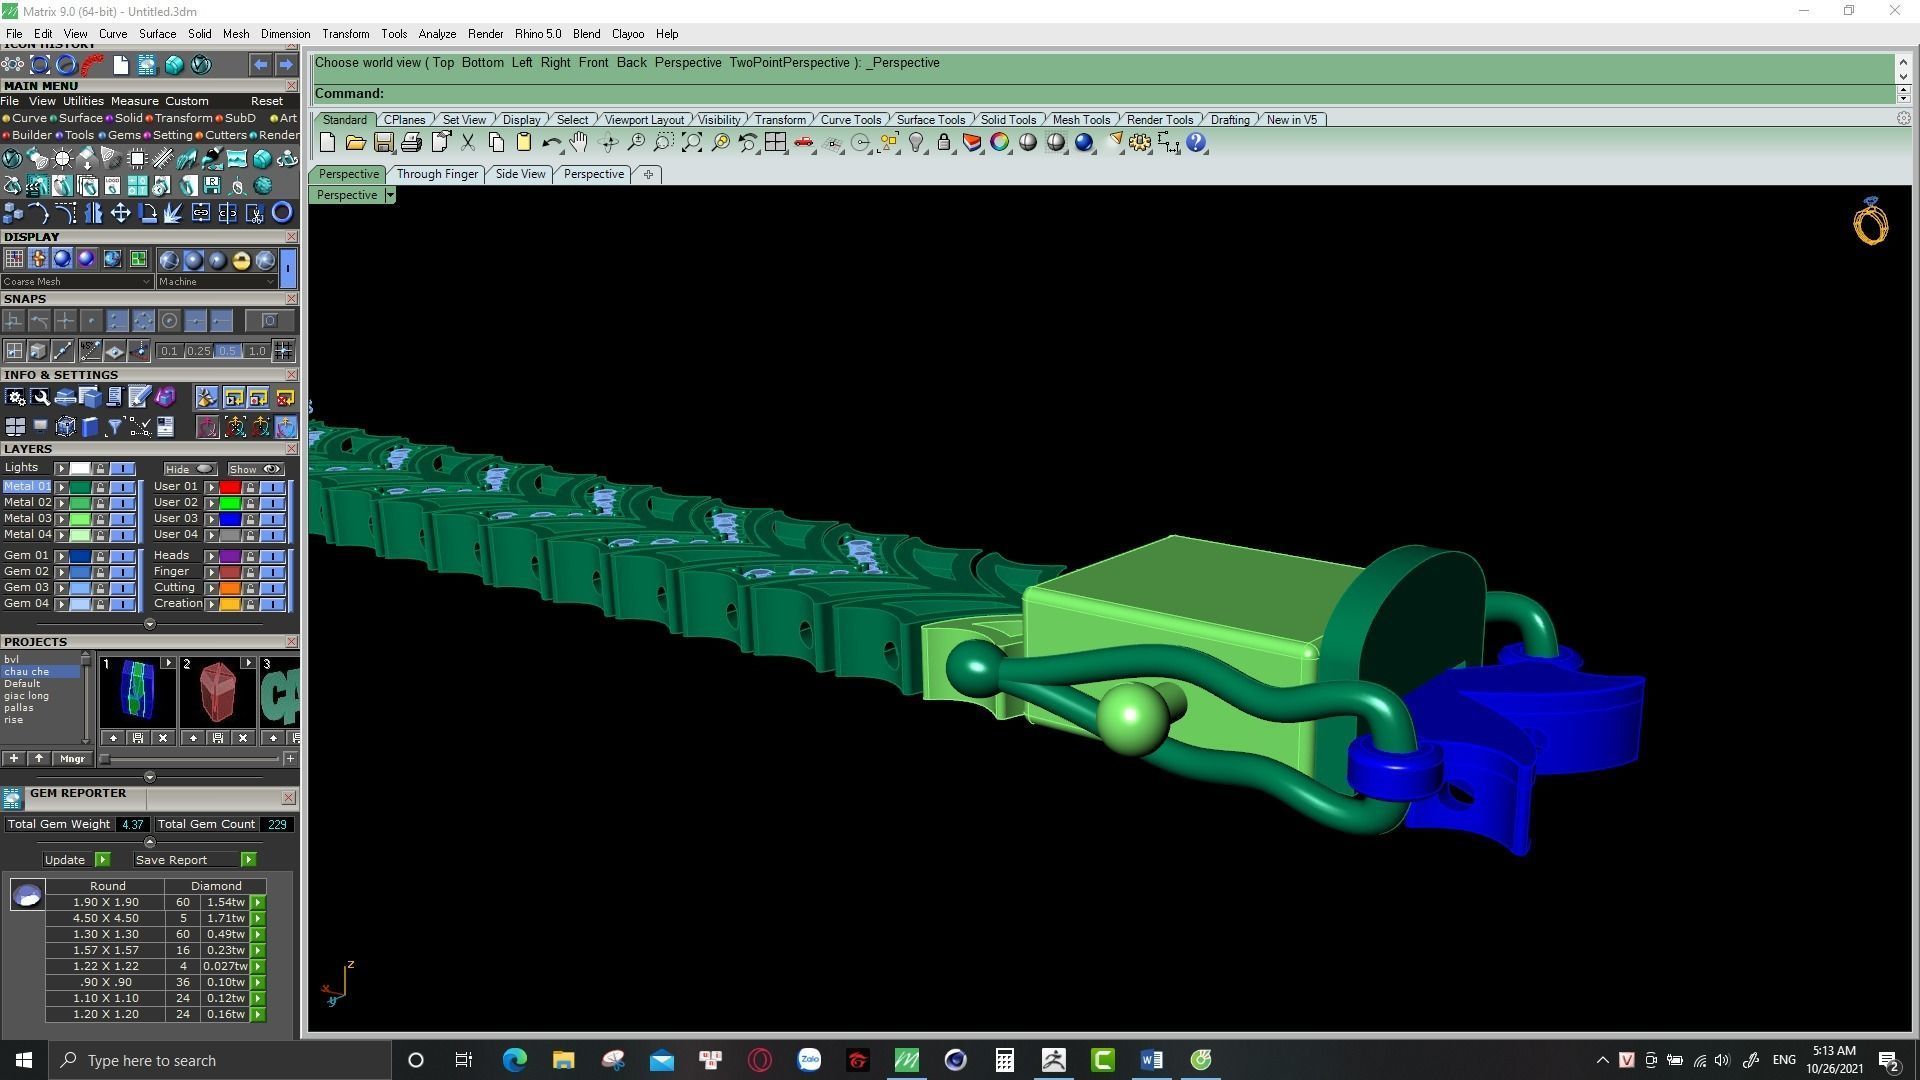Click the Undo arrow icon

[551, 143]
